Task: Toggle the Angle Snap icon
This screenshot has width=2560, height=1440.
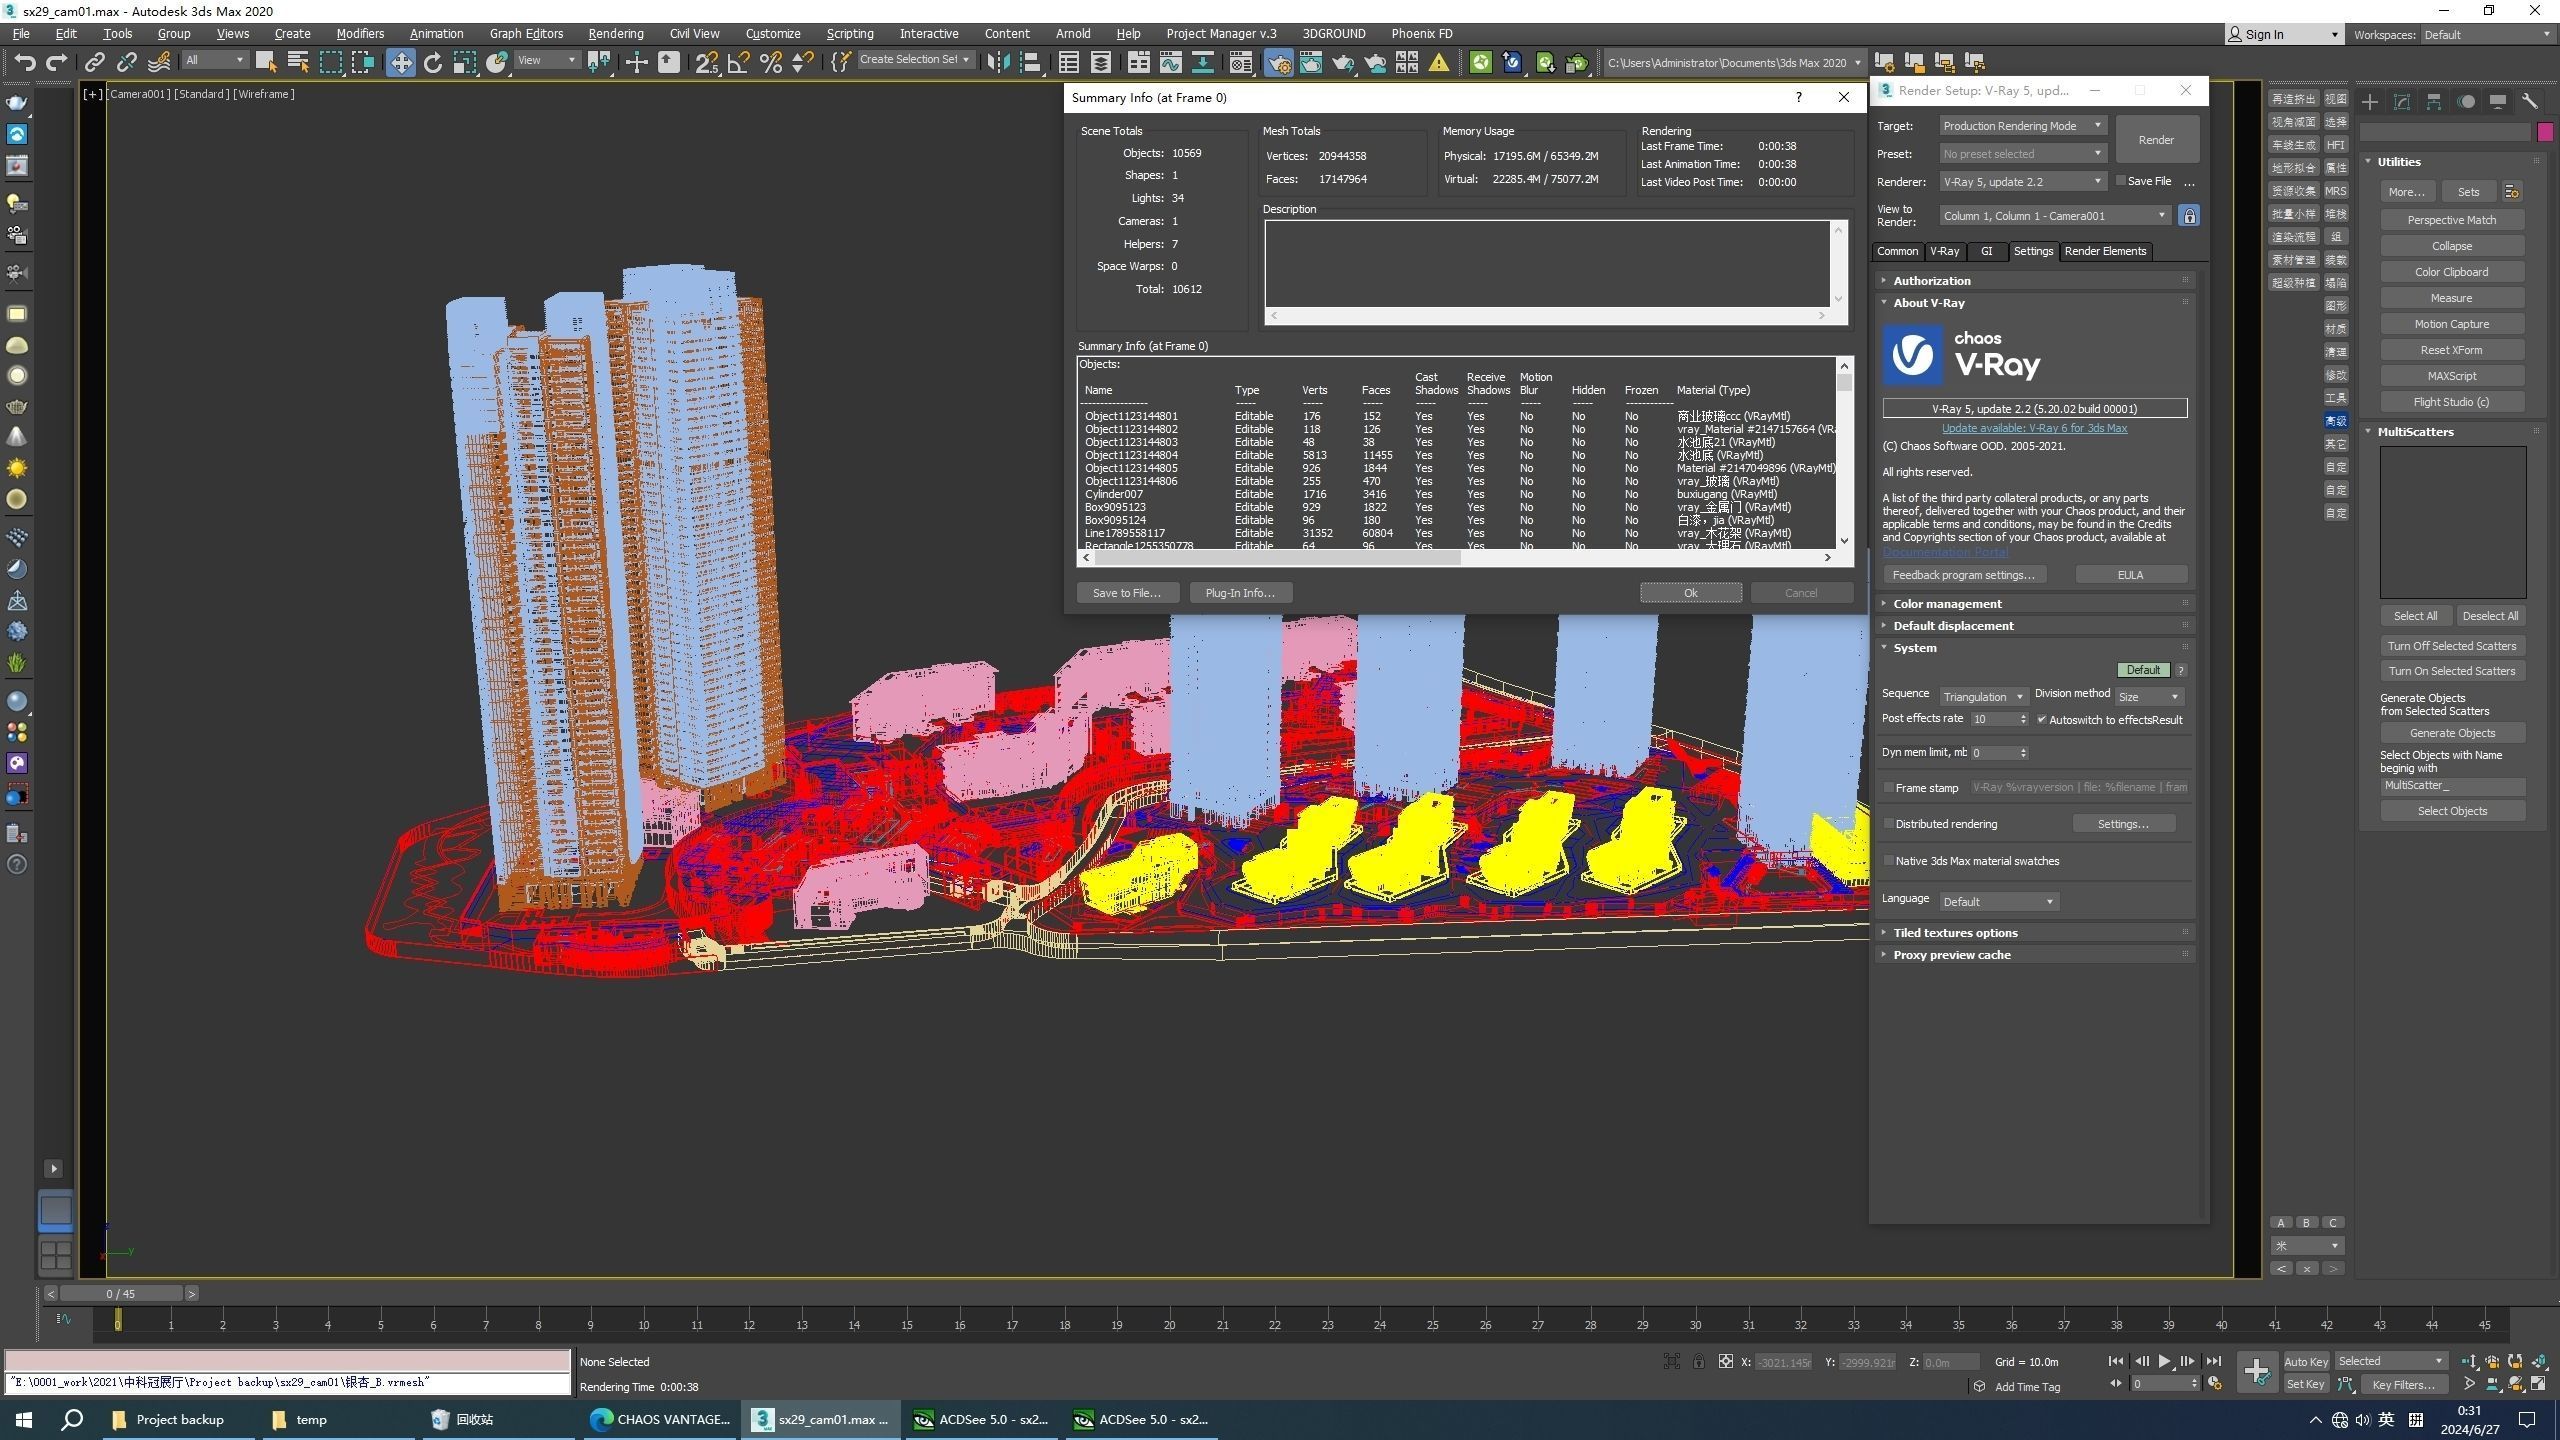Action: pos(739,63)
